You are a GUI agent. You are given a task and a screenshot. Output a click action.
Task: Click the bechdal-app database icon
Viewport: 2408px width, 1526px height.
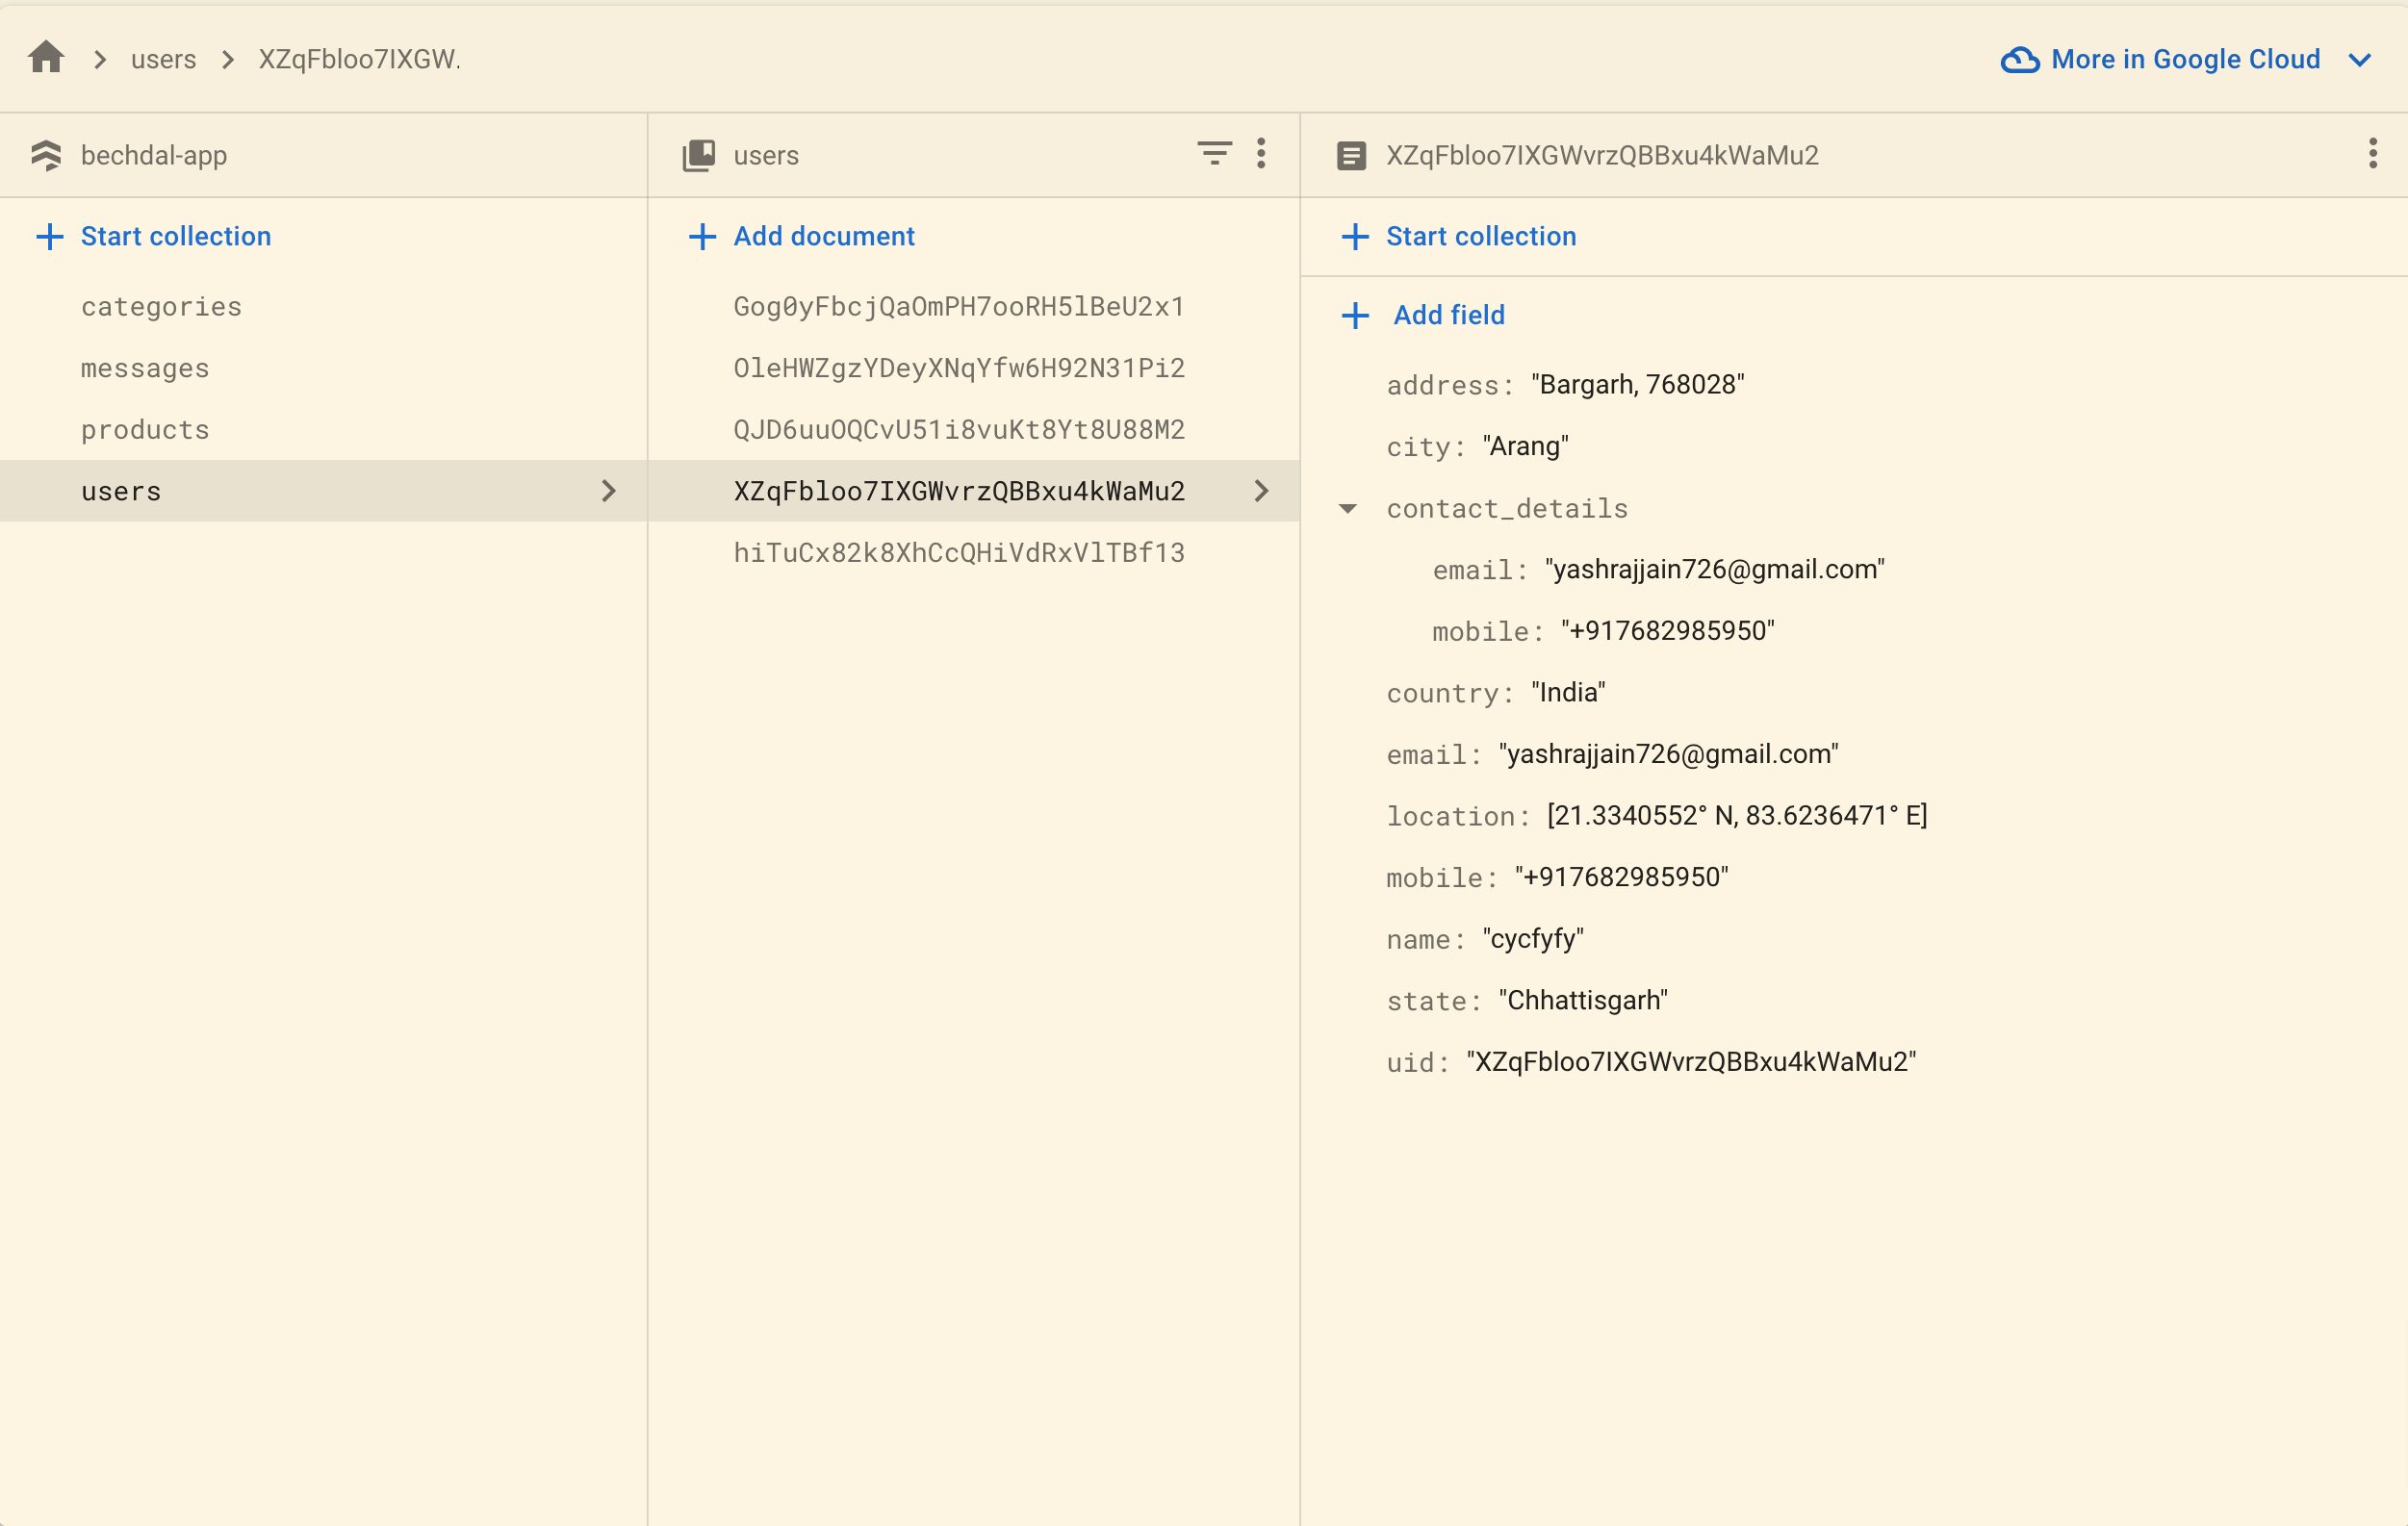pos(46,155)
